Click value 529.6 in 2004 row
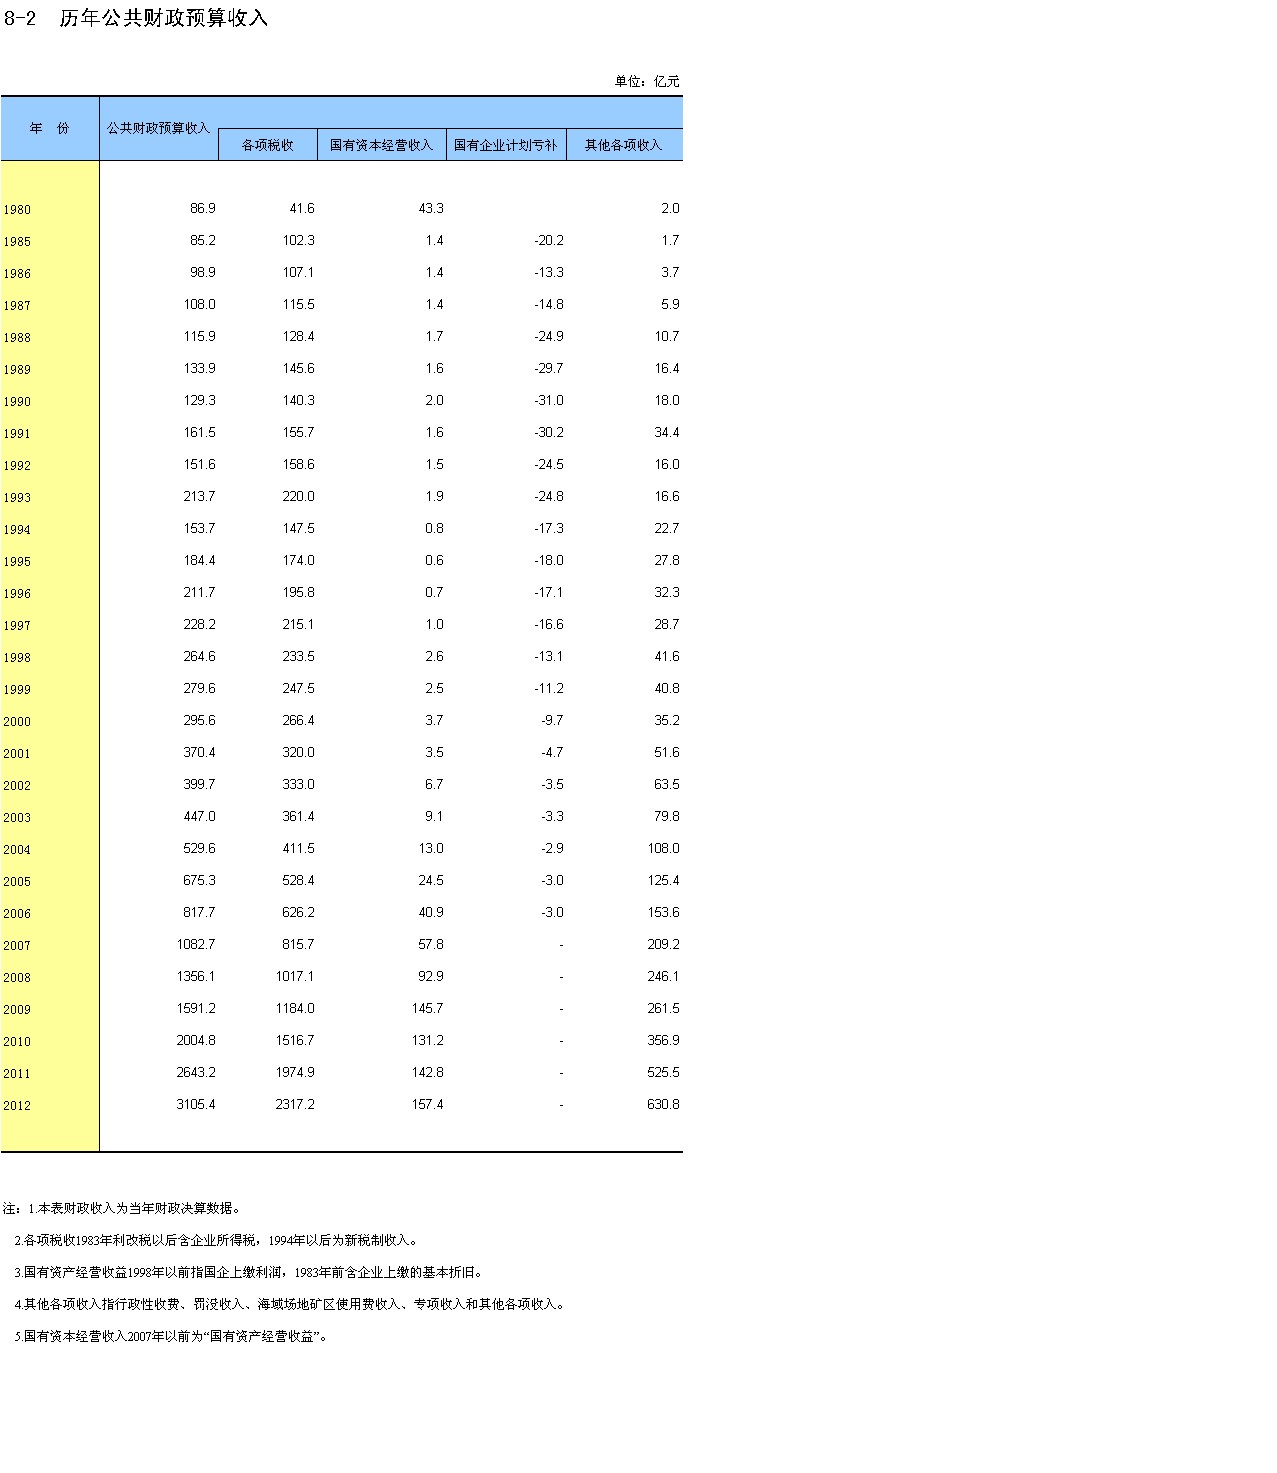 click(200, 849)
